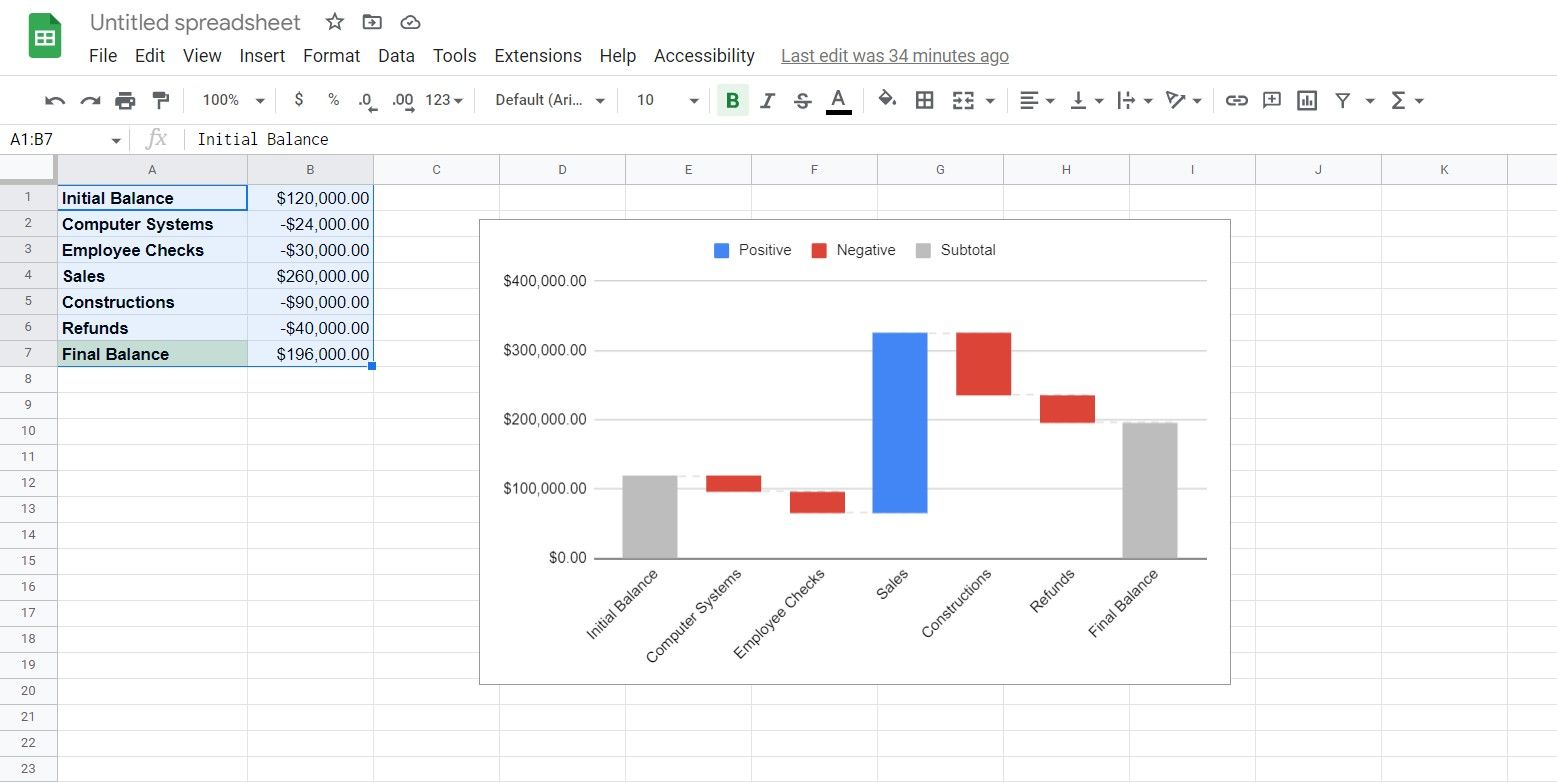Viewport: 1557px width, 782px height.
Task: Click the Insert chart icon
Action: pyautogui.click(x=1307, y=100)
